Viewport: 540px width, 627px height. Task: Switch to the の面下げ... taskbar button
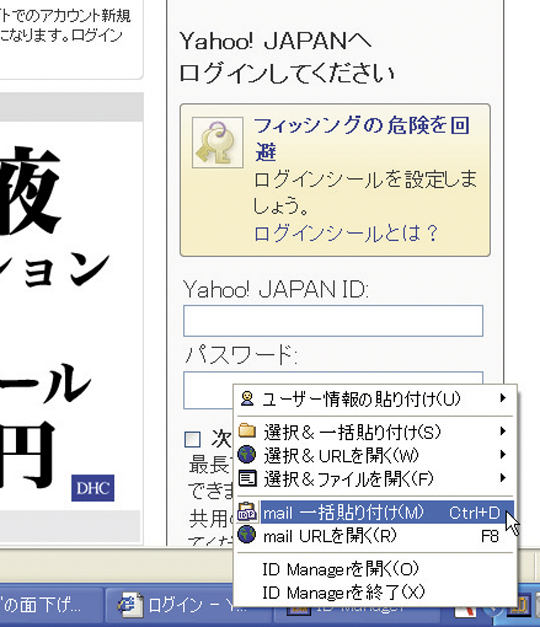tap(50, 605)
